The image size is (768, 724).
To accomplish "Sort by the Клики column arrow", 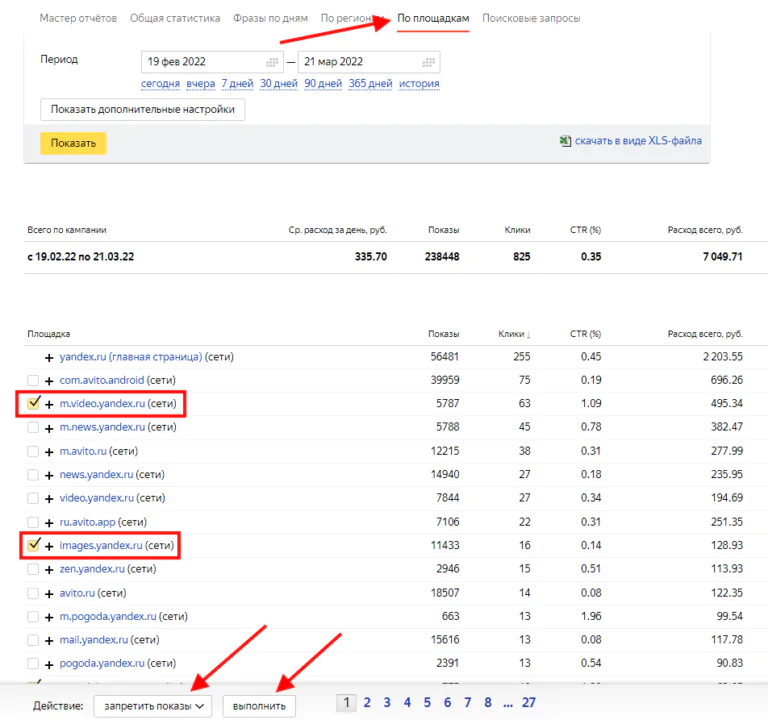I will click(x=528, y=335).
